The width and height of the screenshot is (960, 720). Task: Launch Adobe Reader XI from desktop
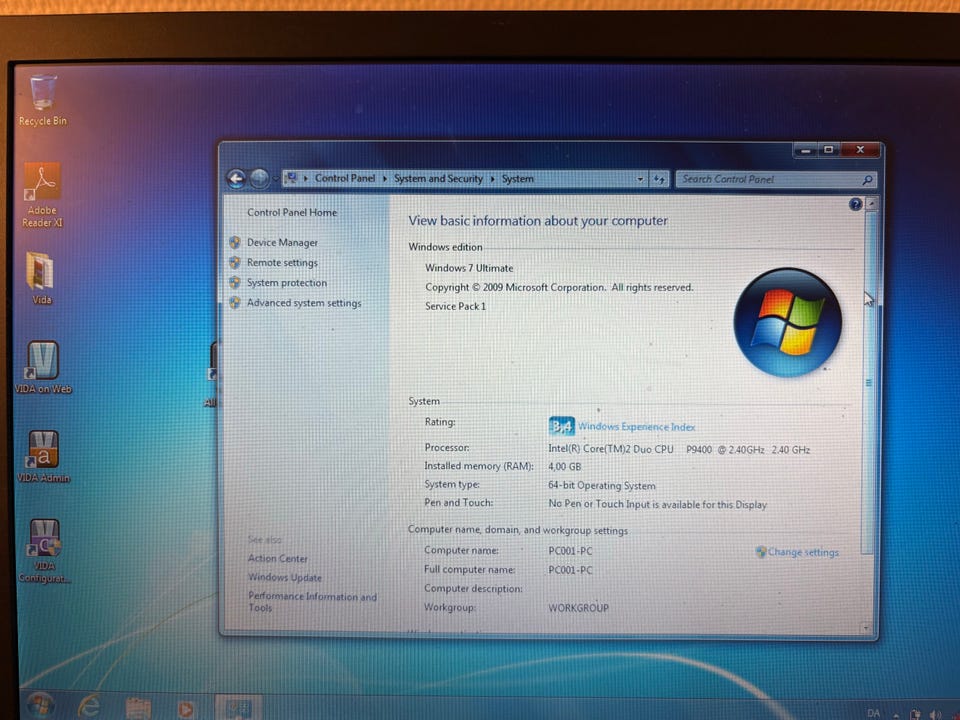point(42,195)
